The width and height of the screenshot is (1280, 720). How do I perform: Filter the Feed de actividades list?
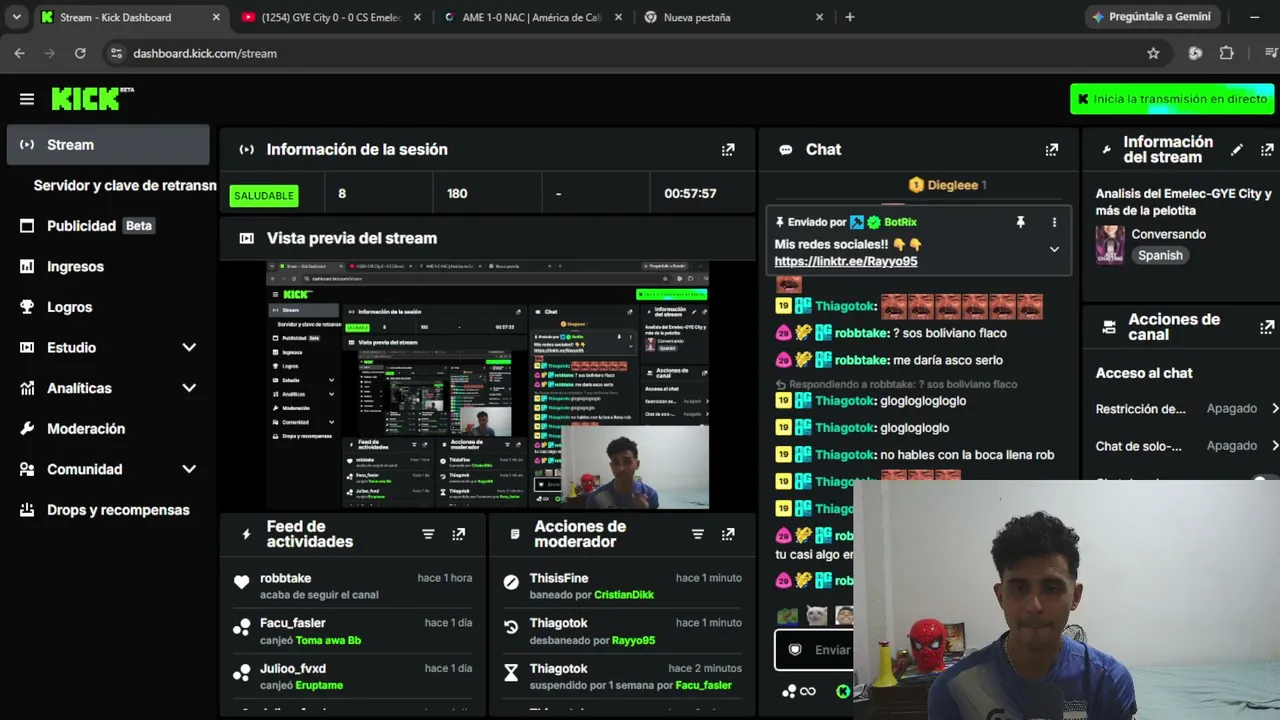point(428,534)
